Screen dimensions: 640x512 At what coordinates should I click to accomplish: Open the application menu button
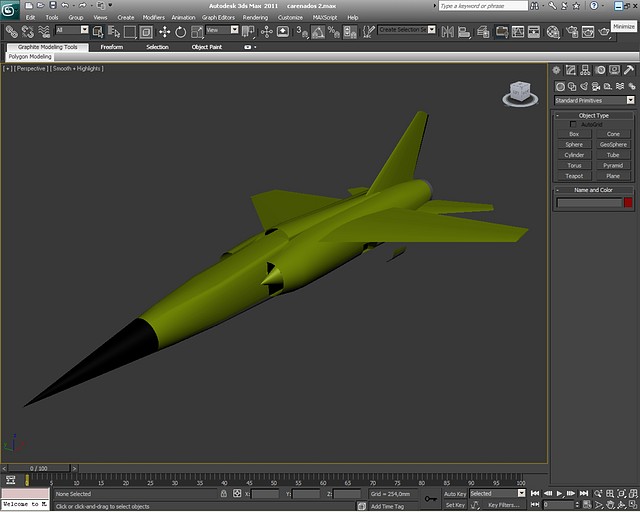tap(9, 10)
